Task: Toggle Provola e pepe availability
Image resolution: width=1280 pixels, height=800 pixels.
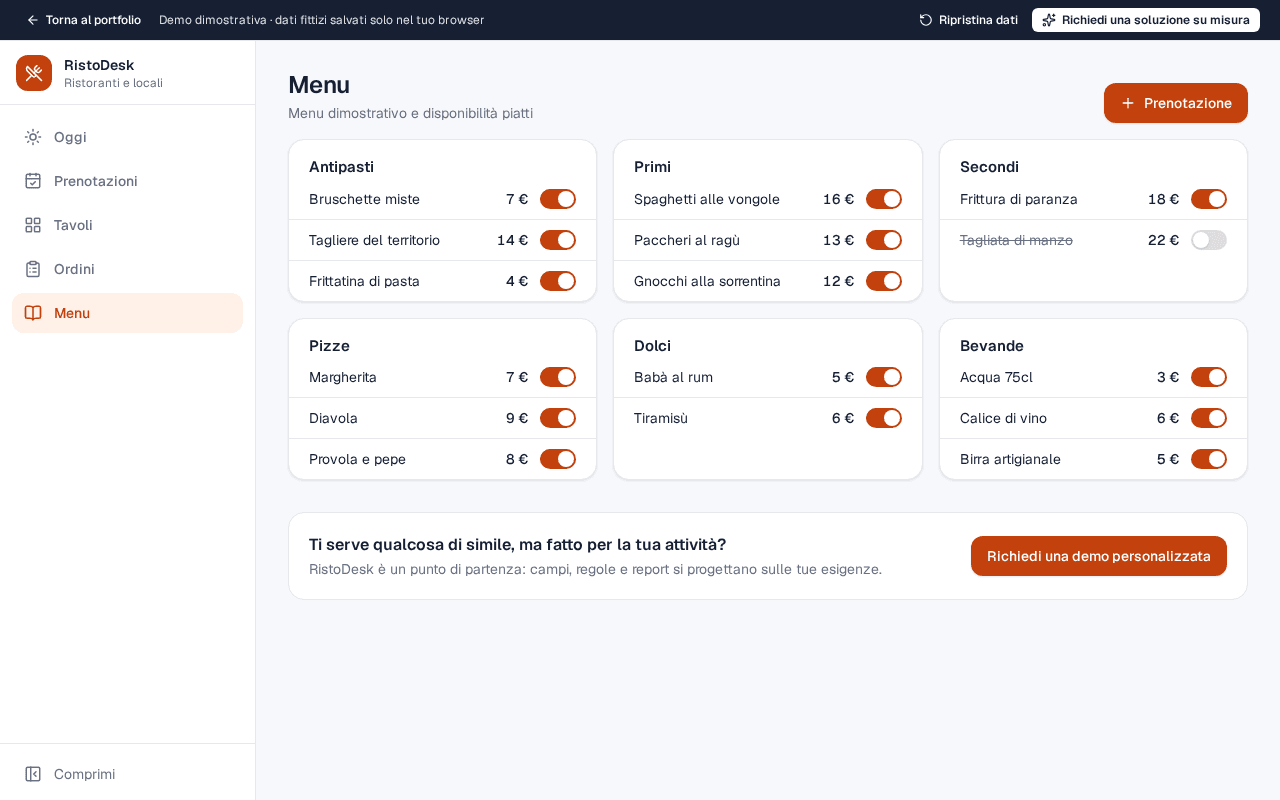Action: coord(558,459)
